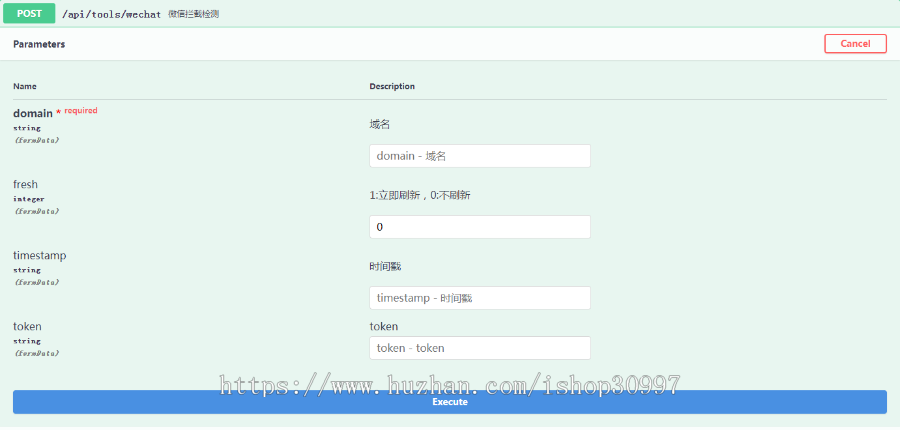Focus the fresh value input field

point(480,227)
